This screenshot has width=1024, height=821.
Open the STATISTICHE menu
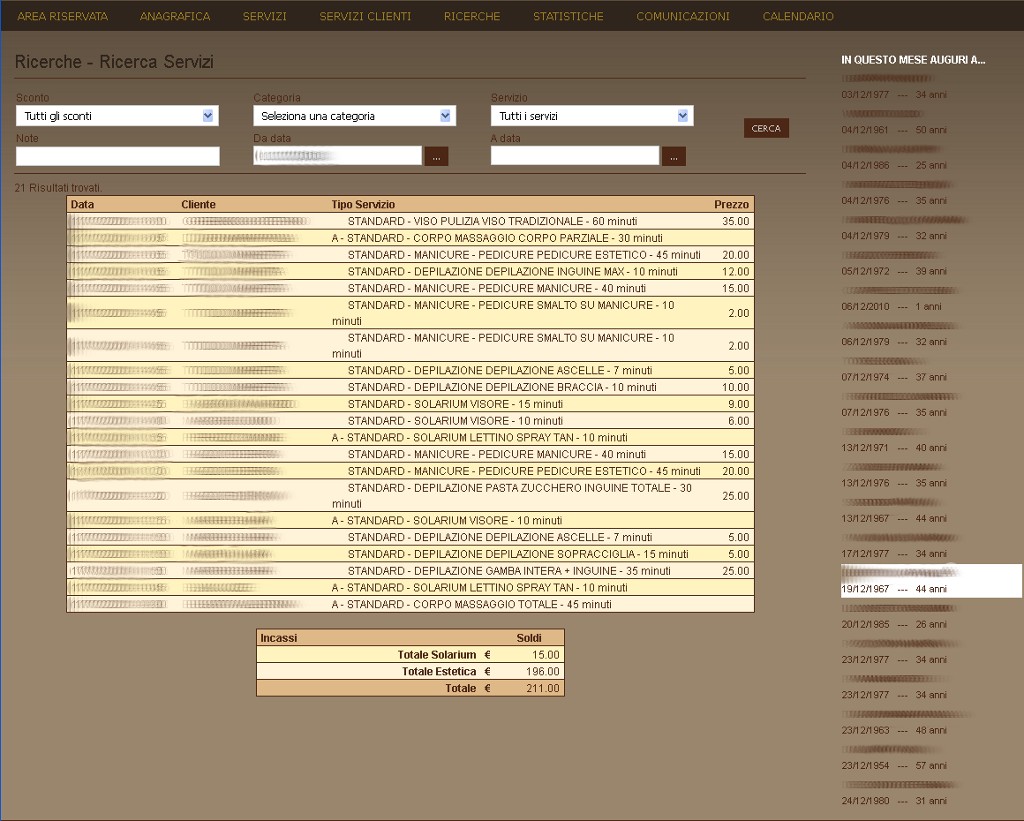(568, 16)
